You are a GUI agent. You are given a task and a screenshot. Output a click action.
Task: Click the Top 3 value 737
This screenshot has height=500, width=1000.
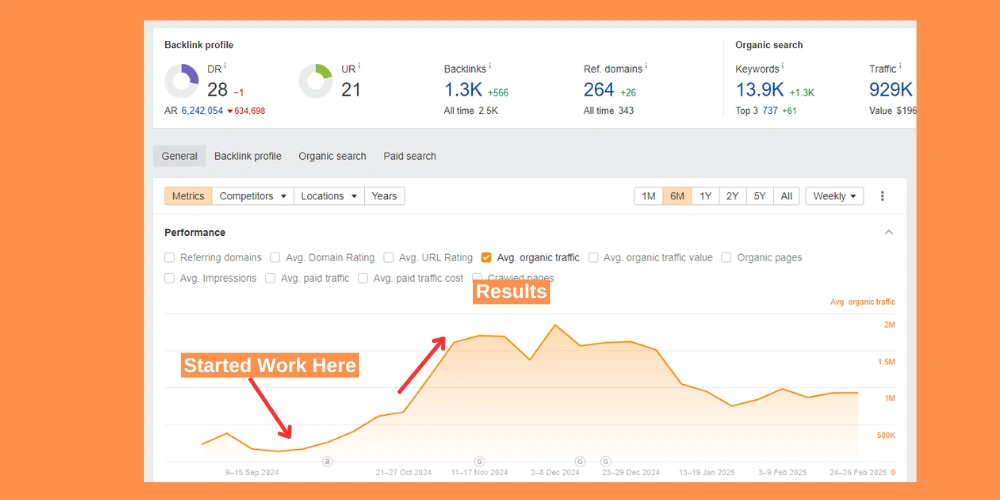(x=770, y=111)
